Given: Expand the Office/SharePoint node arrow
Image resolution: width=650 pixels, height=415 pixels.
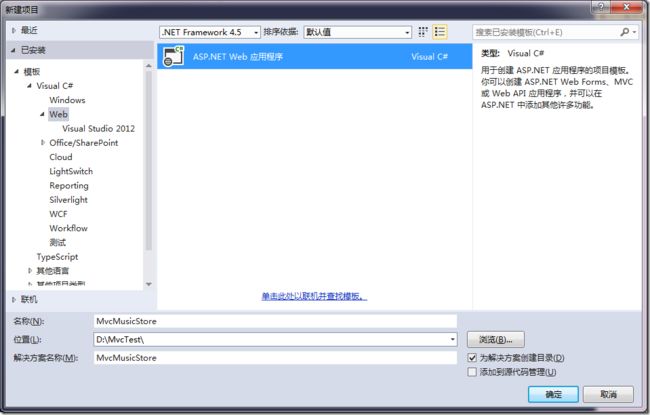Looking at the screenshot, I should (x=42, y=142).
